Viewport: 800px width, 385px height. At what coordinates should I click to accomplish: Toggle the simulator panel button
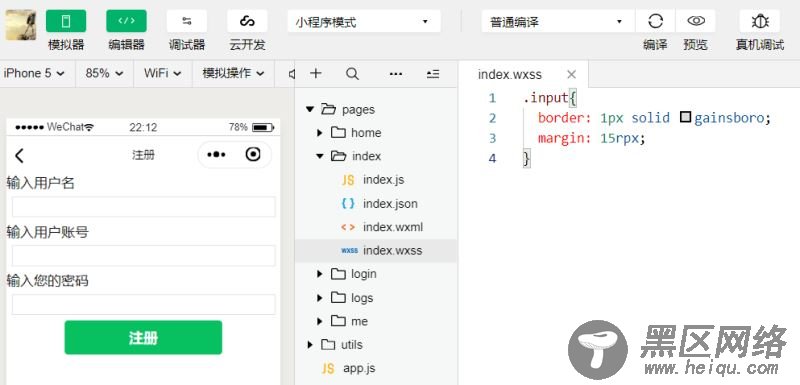66,21
